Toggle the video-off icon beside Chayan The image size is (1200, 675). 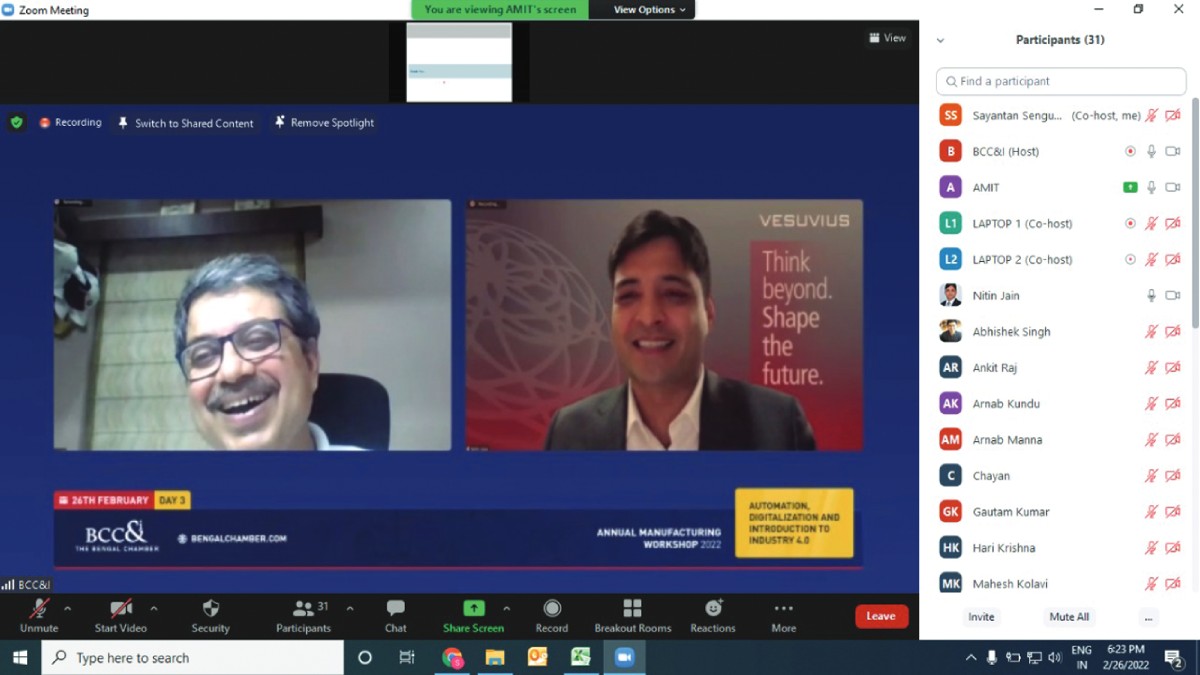[x=1173, y=475]
